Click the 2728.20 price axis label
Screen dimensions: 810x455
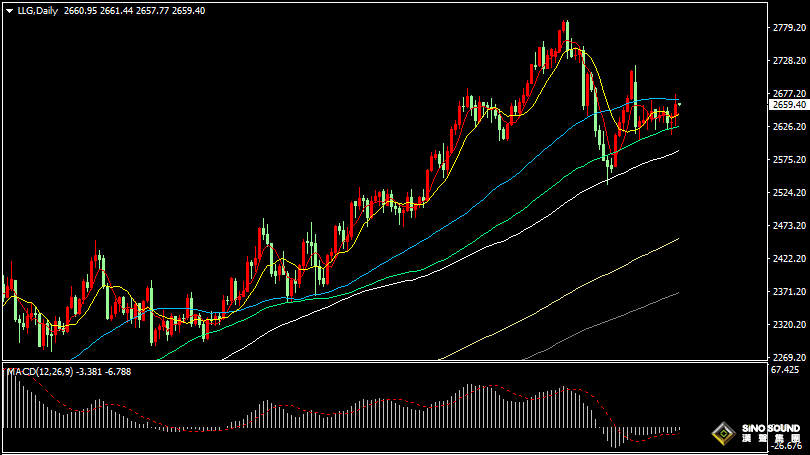[x=789, y=61]
